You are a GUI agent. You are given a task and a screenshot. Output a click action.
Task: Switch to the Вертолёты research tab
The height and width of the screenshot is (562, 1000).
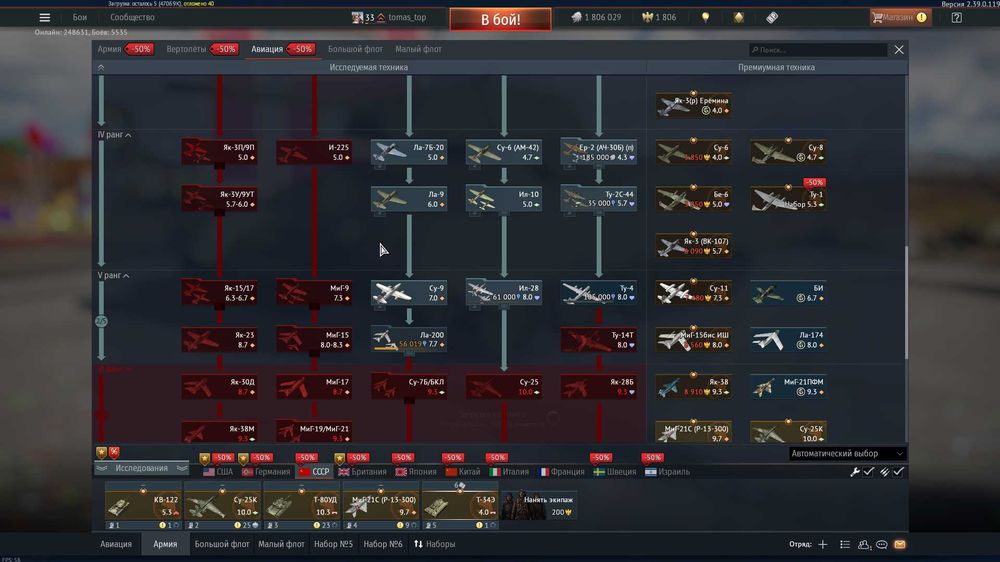pos(186,49)
